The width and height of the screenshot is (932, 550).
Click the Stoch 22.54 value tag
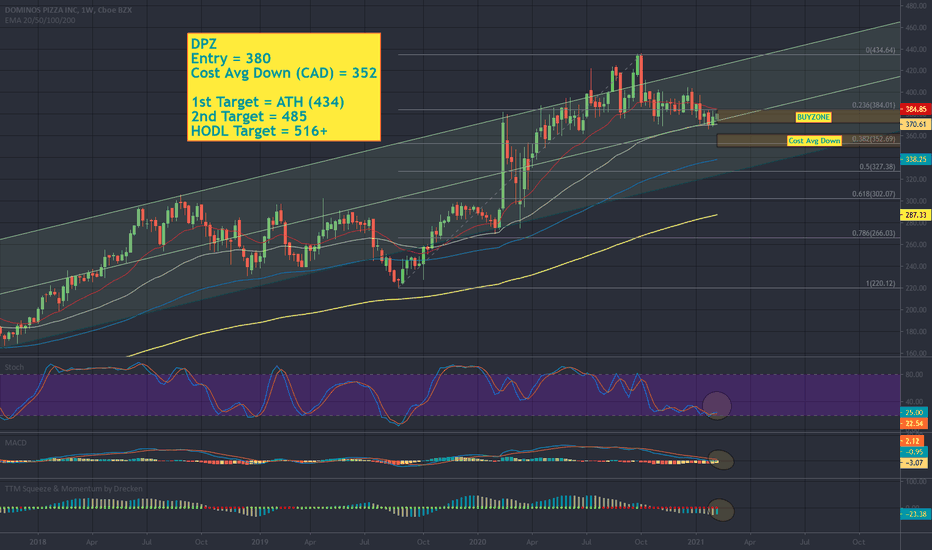tap(914, 423)
